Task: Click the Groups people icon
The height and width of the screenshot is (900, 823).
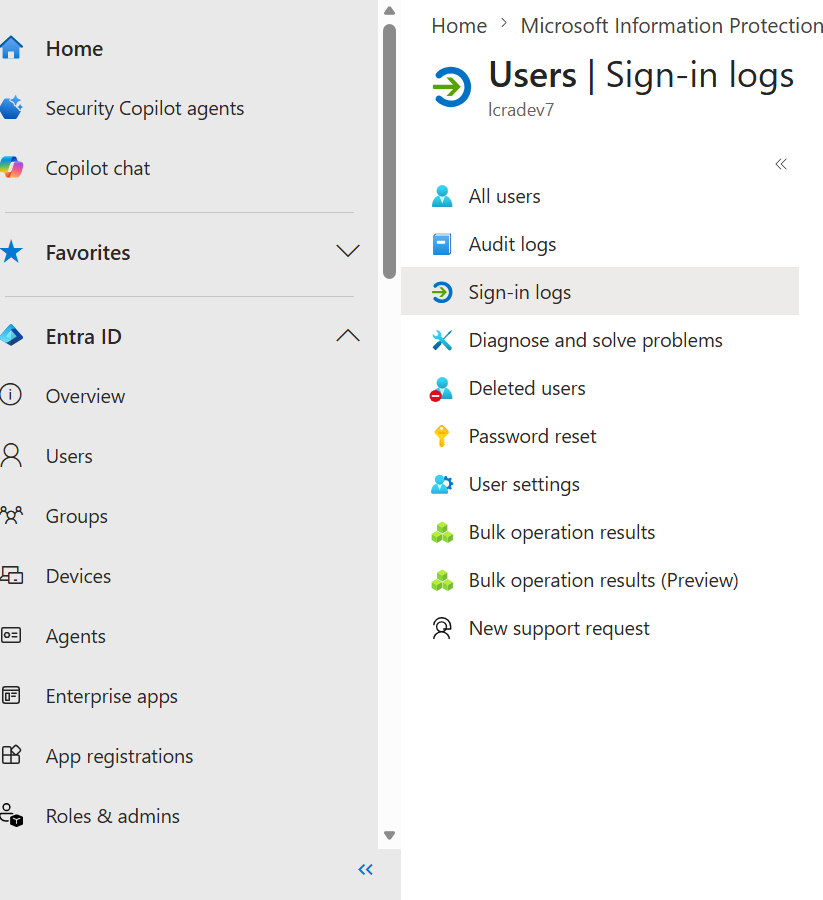Action: click(x=11, y=515)
